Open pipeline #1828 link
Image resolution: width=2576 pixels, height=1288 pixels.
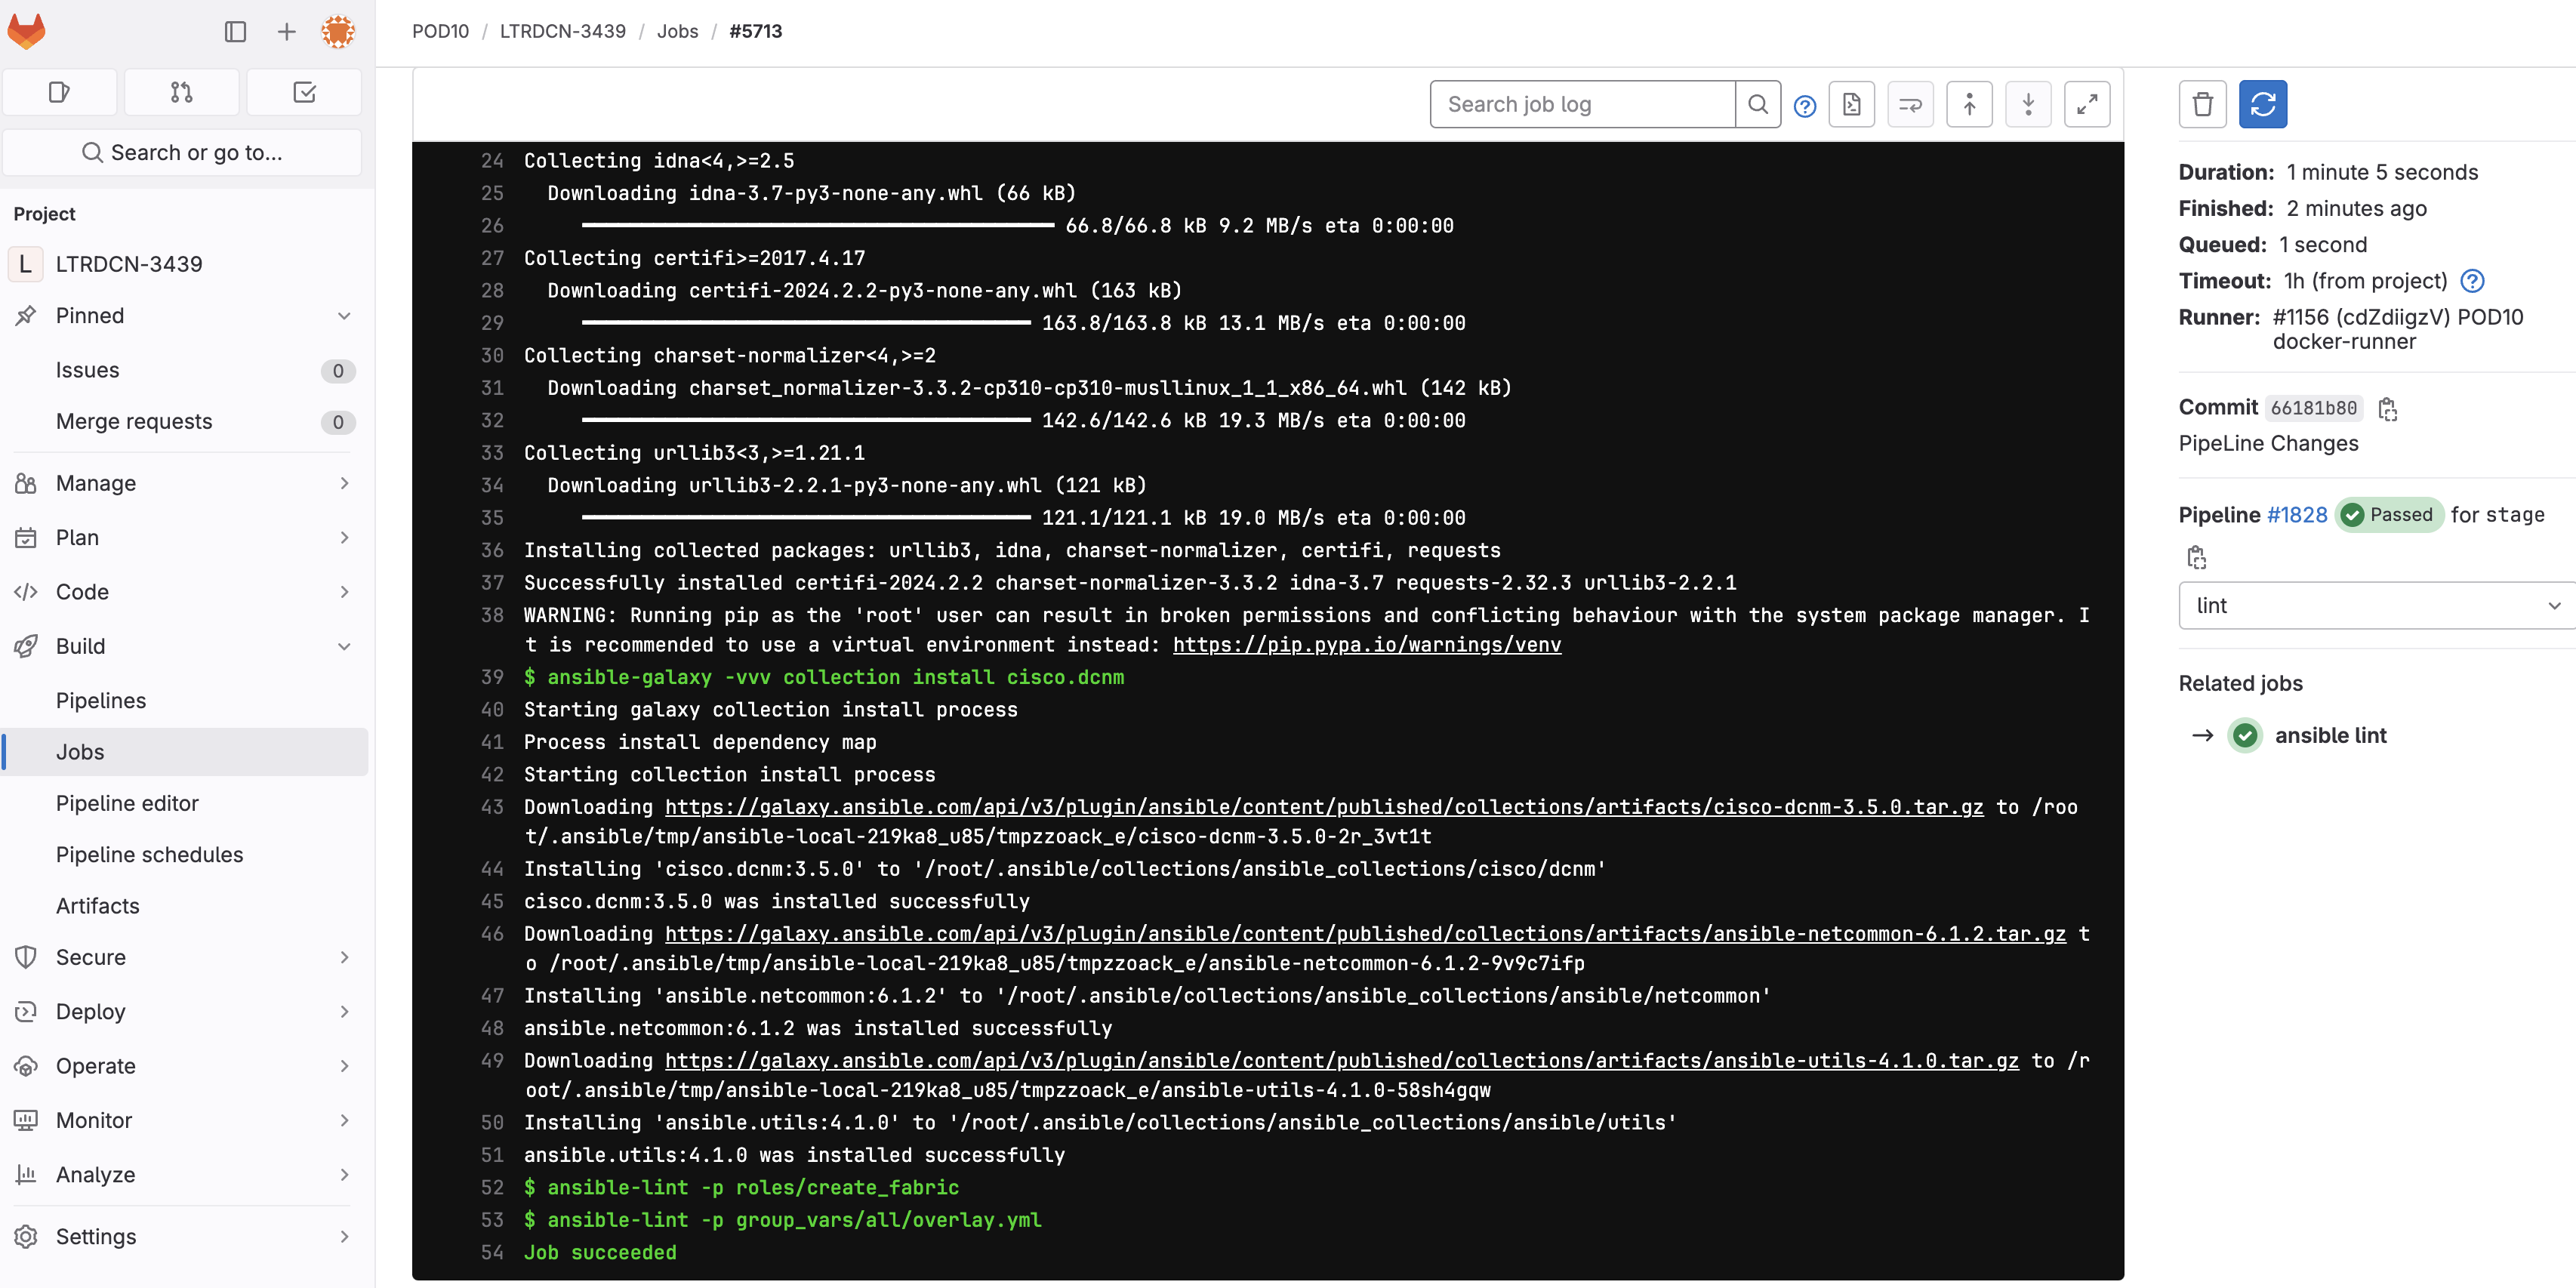tap(2297, 515)
